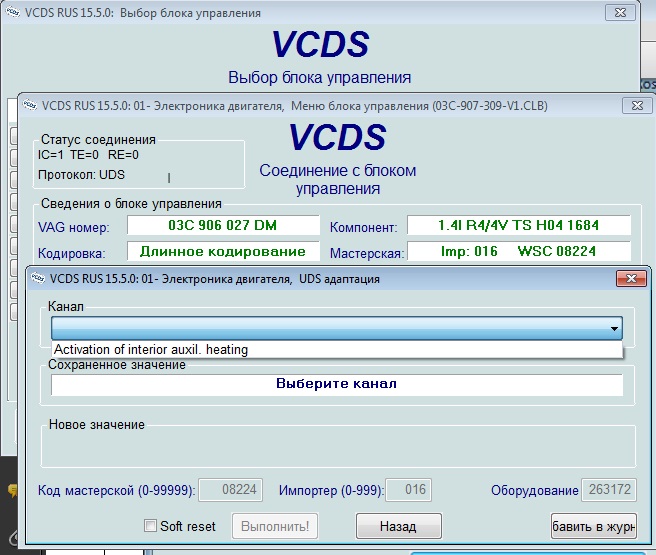Click the Сохраненное значение 'Выберите канал' field
The image size is (656, 555).
coord(337,385)
